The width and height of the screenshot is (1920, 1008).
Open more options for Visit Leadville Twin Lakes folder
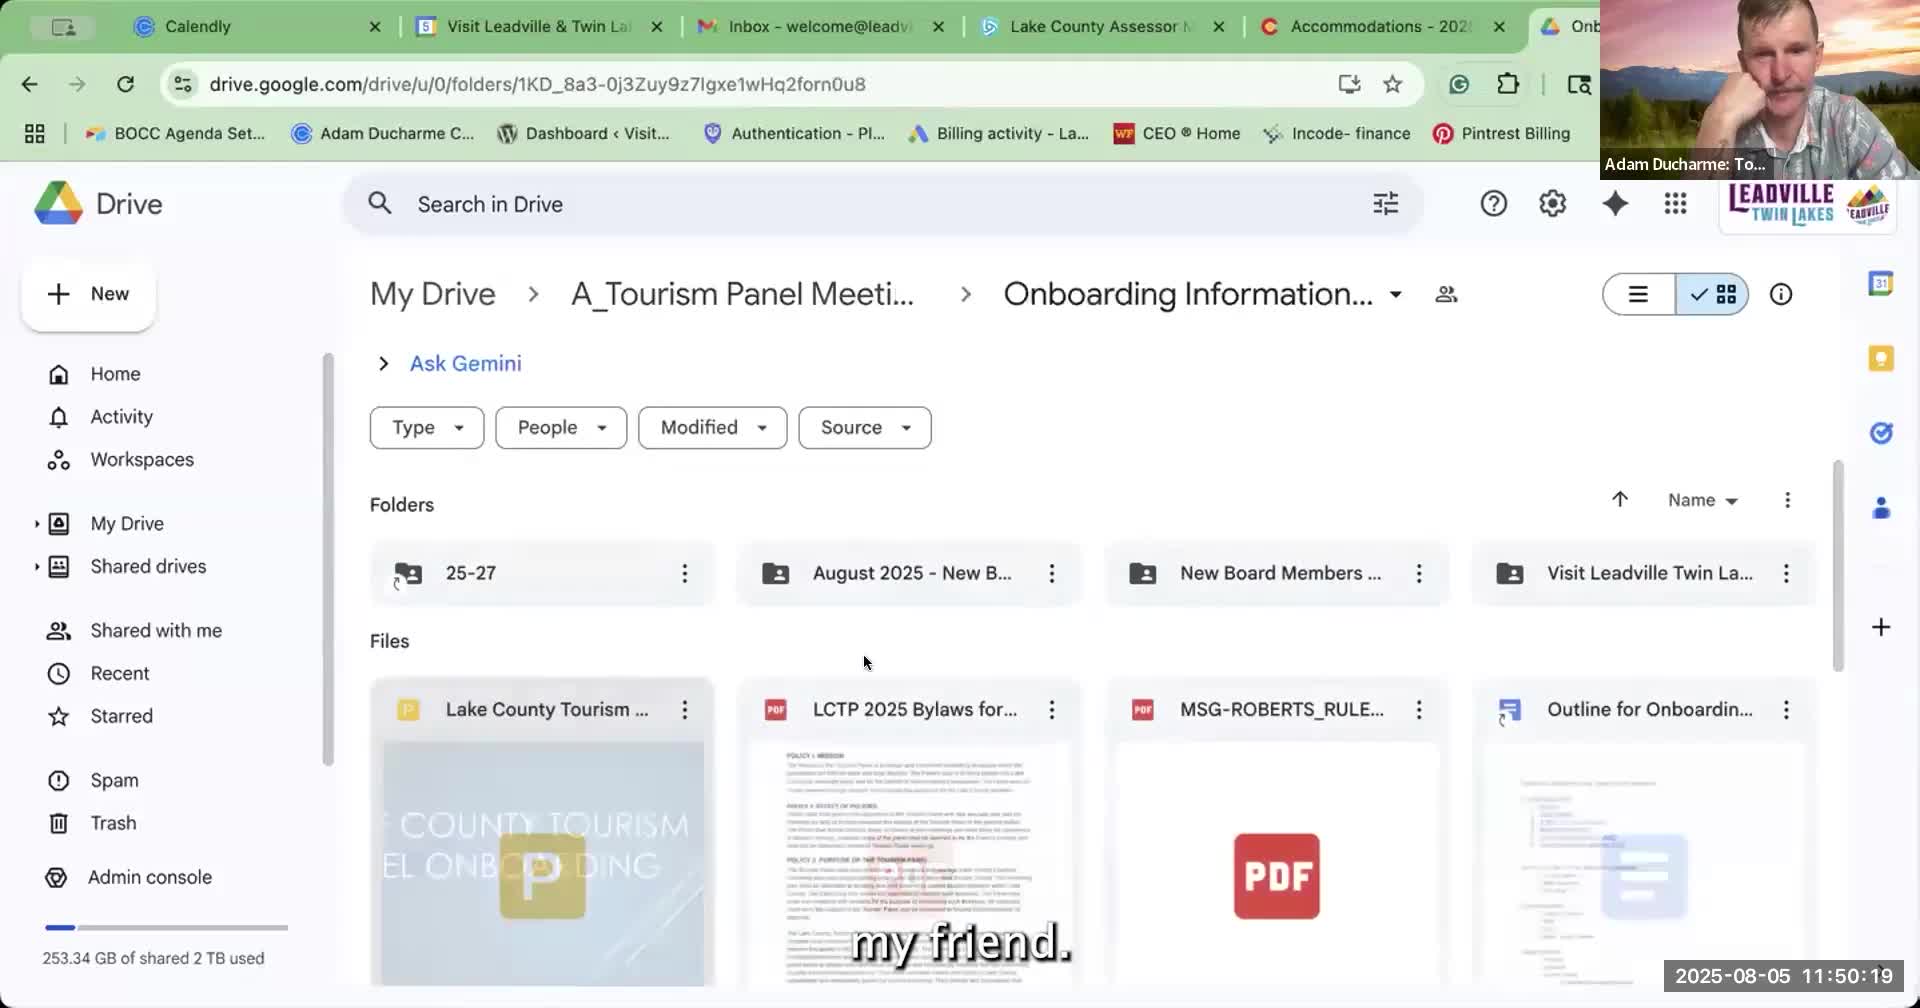pos(1786,573)
